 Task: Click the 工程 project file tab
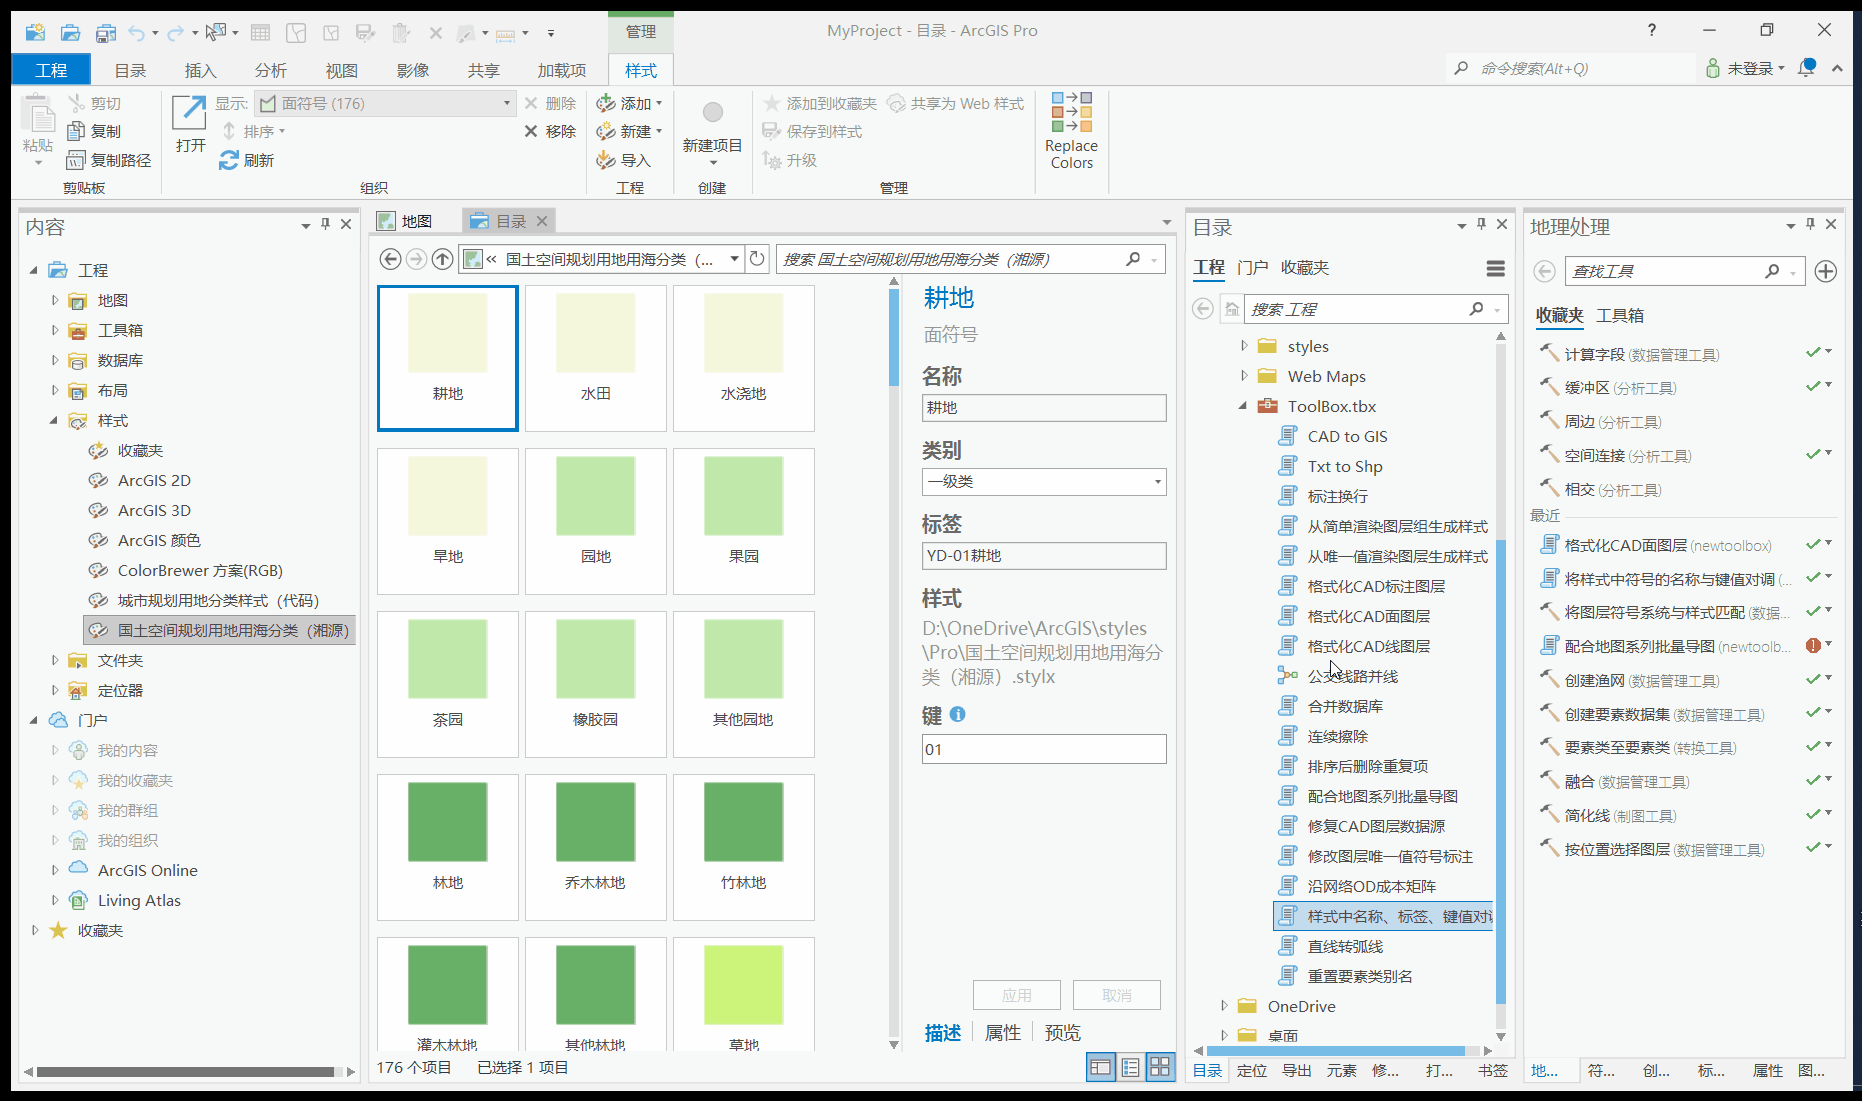tap(51, 70)
